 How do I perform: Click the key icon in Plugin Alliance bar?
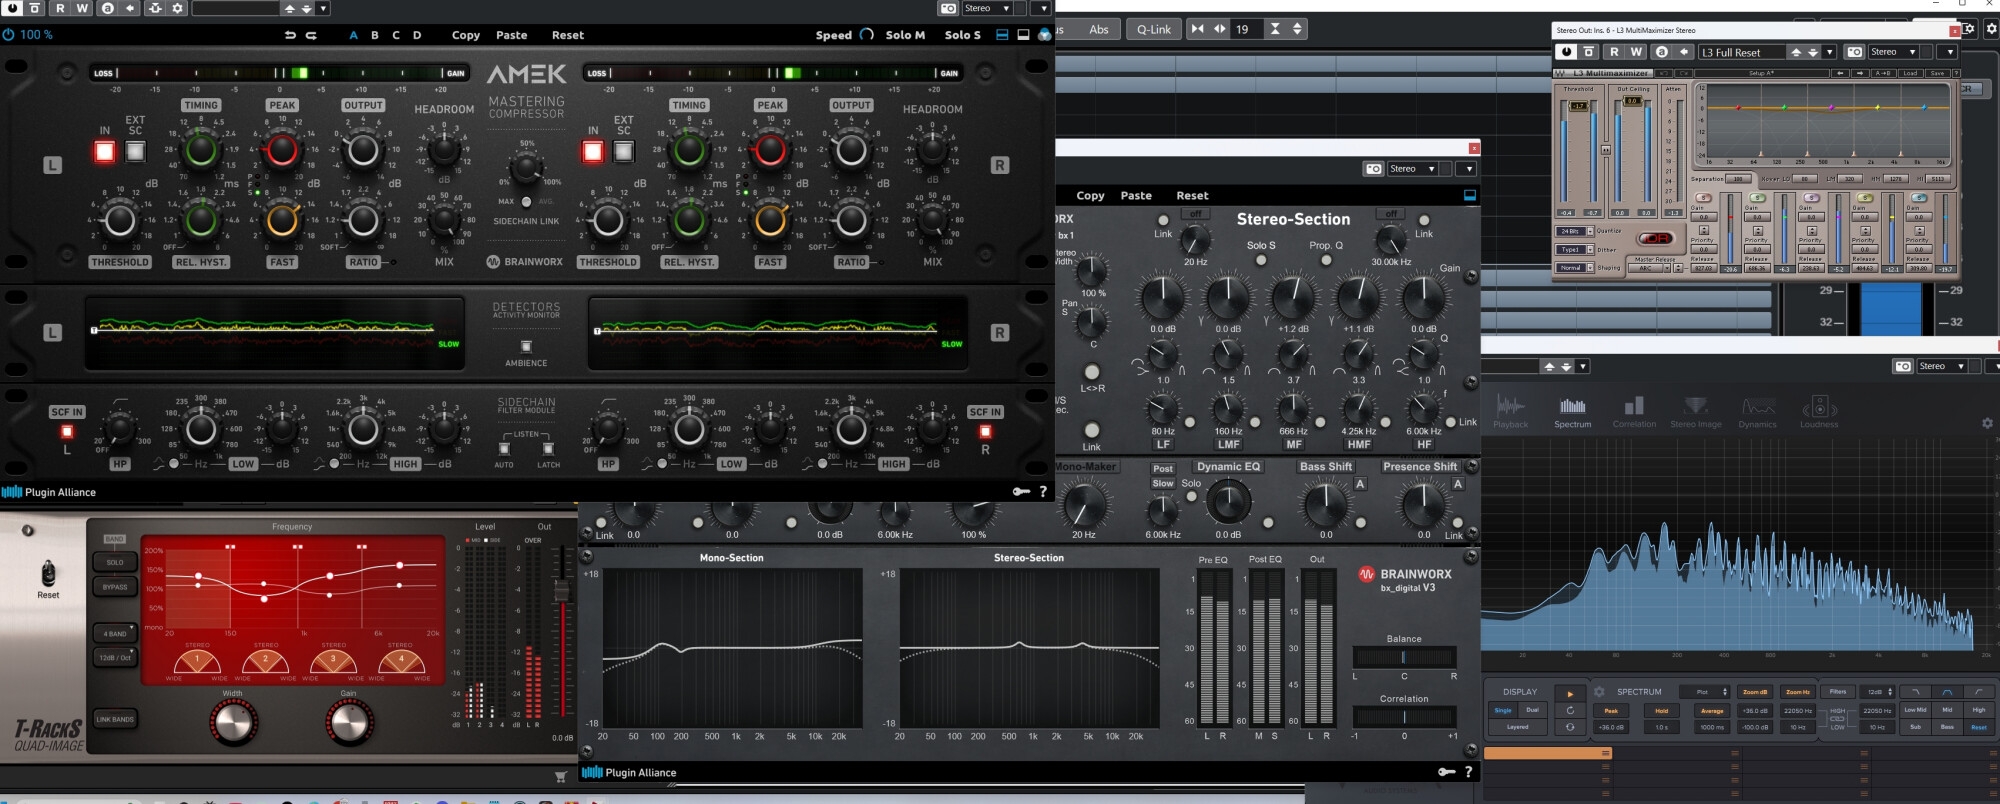(1020, 492)
